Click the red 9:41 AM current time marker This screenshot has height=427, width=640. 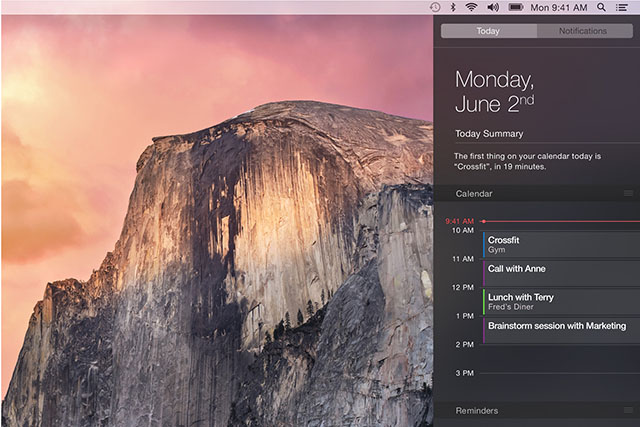[x=460, y=221]
